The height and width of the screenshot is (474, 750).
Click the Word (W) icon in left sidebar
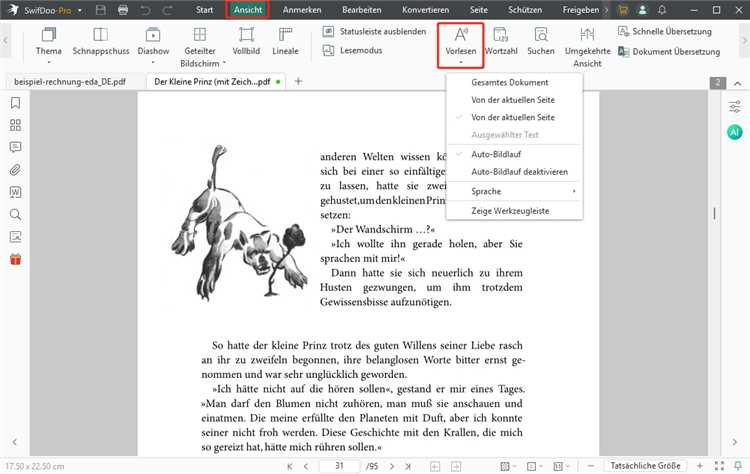(x=15, y=192)
